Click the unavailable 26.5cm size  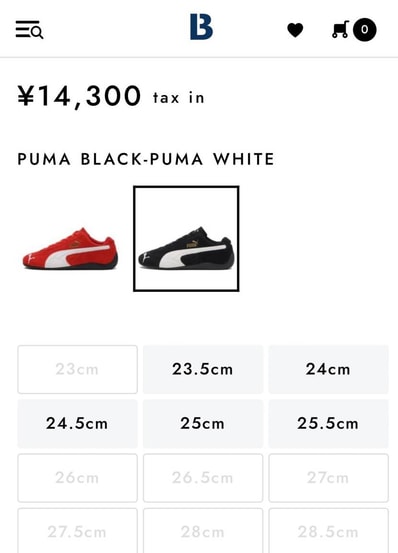(x=203, y=478)
